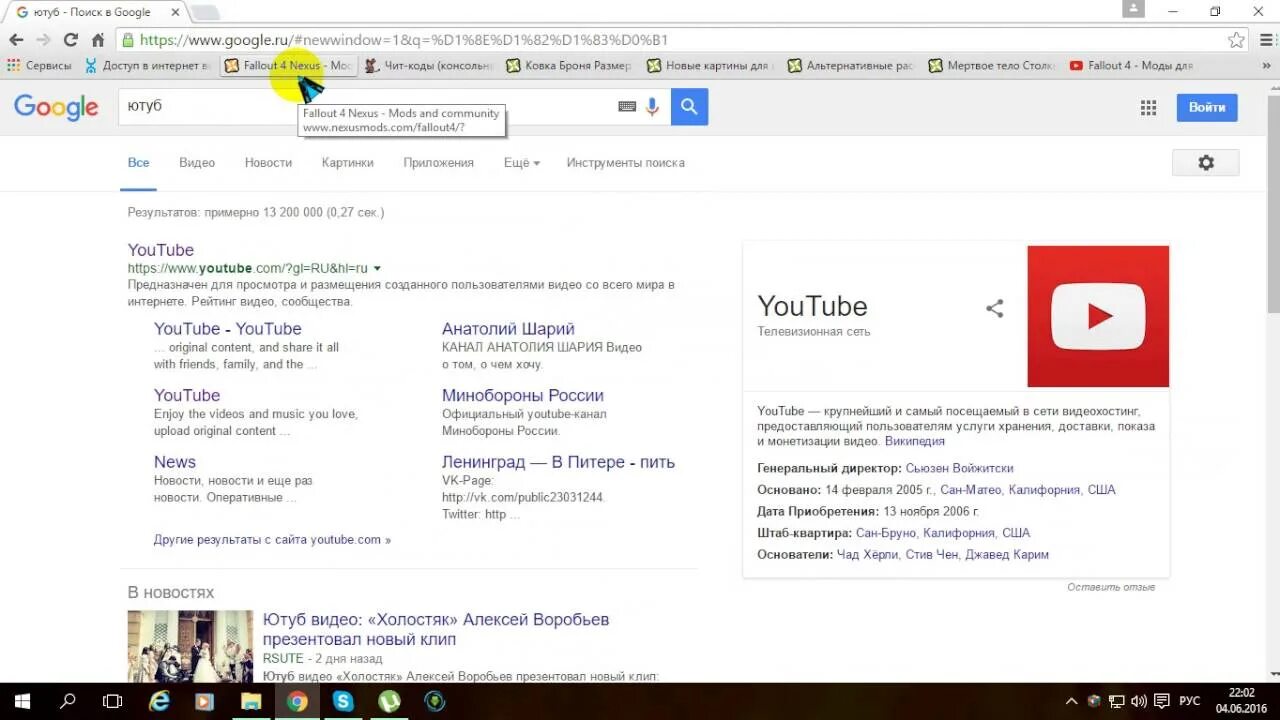The width and height of the screenshot is (1280, 720).
Task: Open the News sitelink
Action: pos(175,462)
